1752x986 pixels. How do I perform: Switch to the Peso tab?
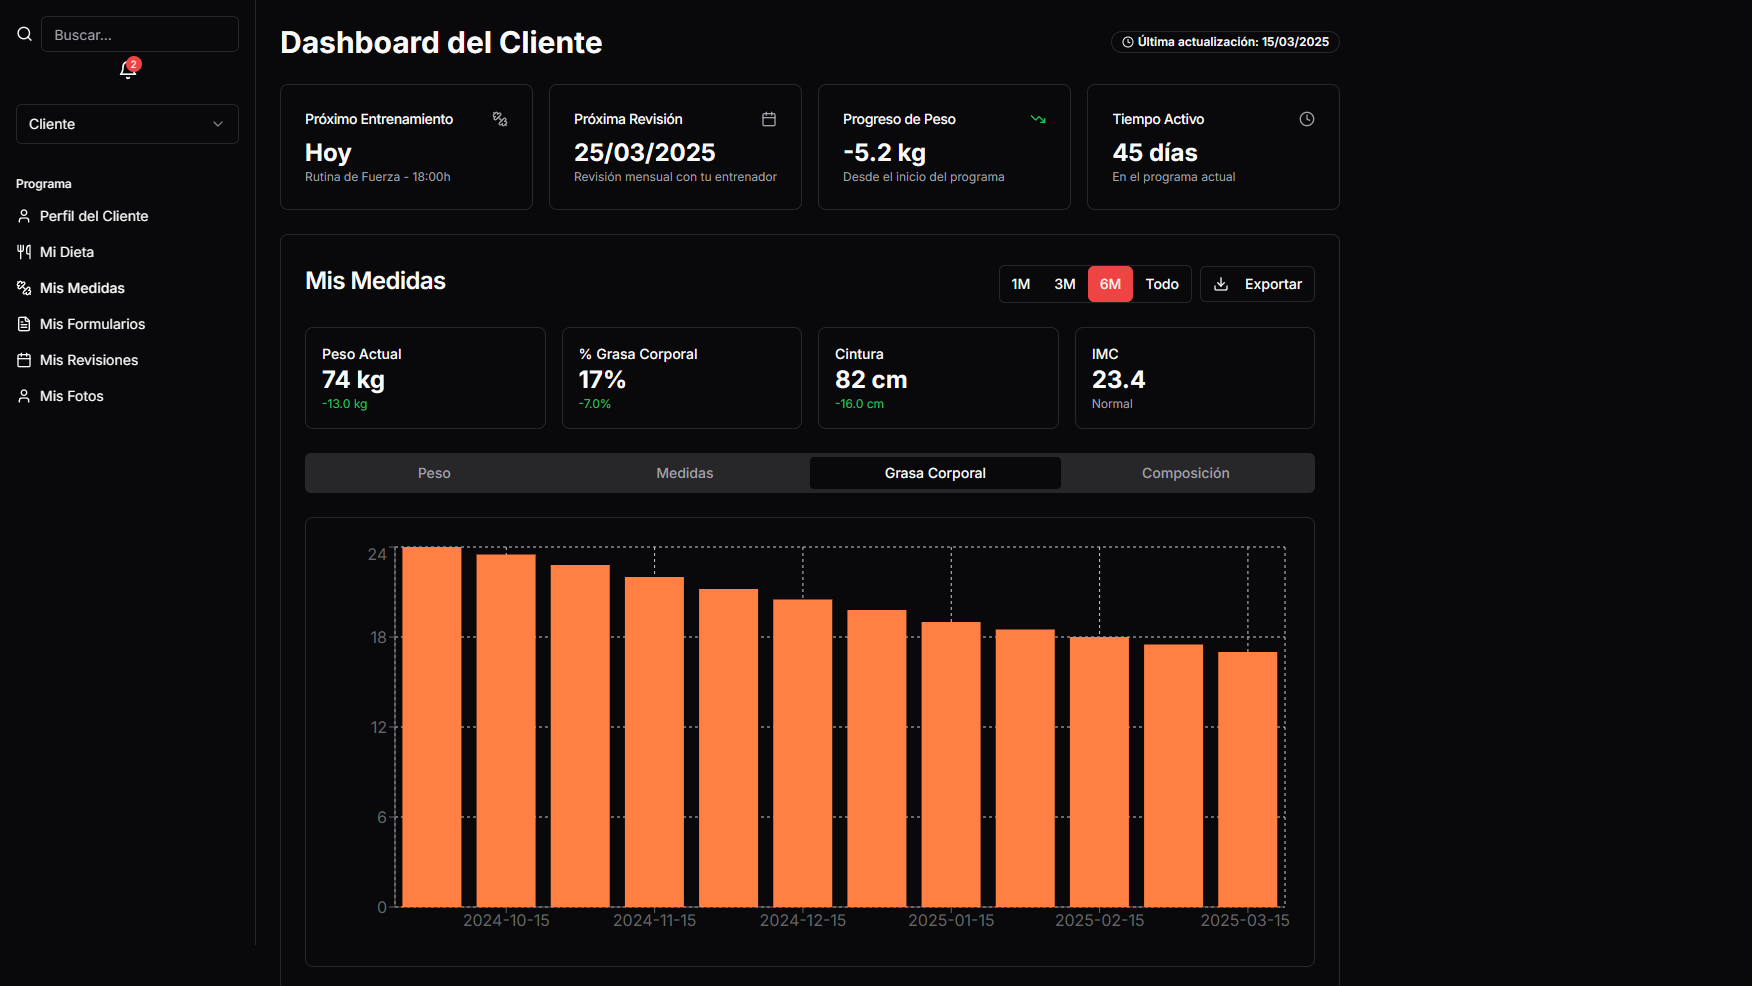point(434,473)
